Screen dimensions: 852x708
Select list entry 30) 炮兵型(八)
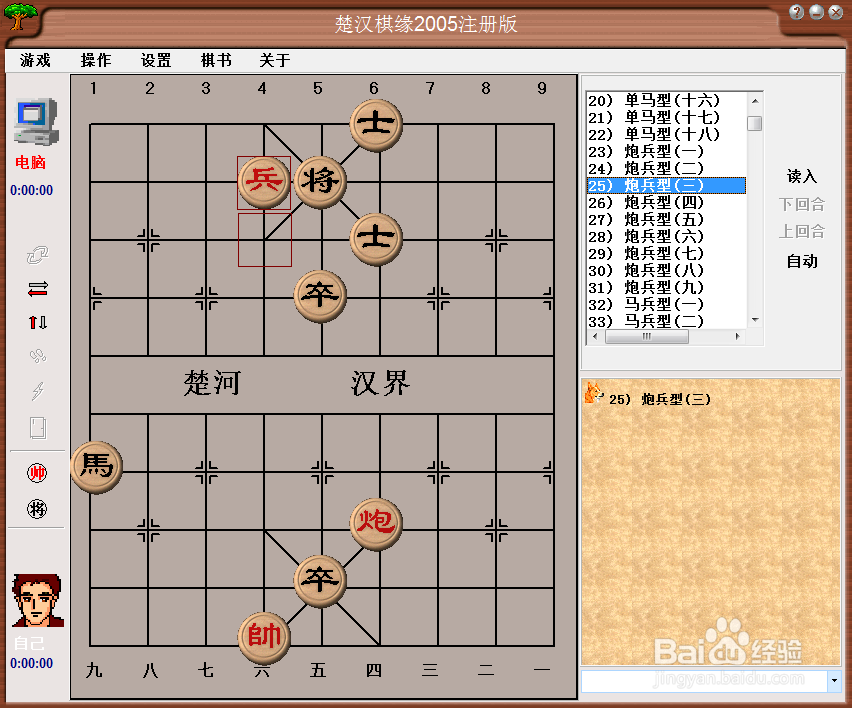click(x=666, y=270)
